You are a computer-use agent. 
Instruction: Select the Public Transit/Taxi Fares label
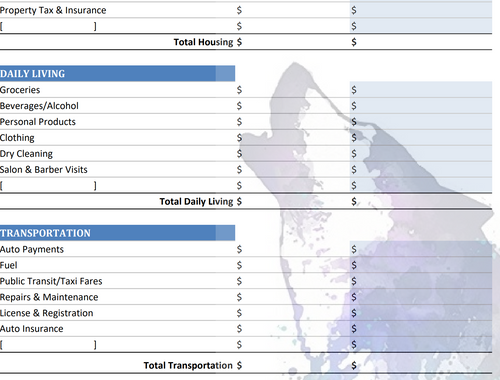click(51, 281)
